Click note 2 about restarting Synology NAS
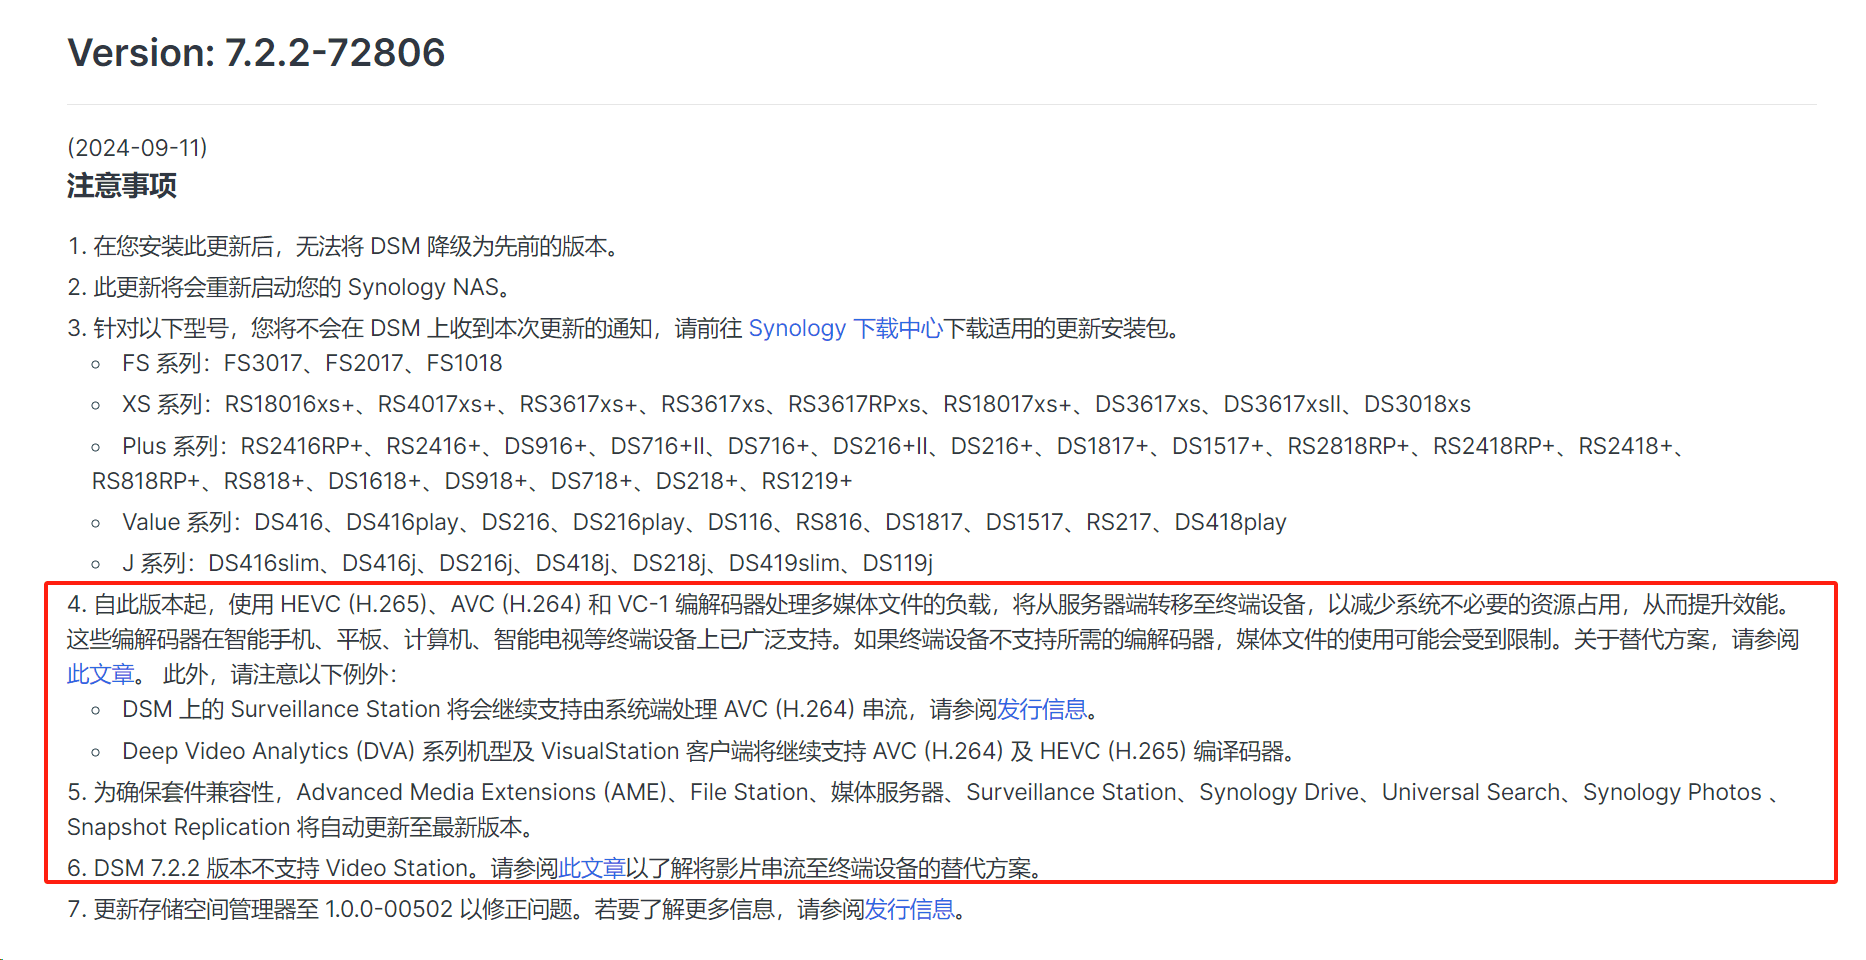The image size is (1866, 960). tap(292, 287)
